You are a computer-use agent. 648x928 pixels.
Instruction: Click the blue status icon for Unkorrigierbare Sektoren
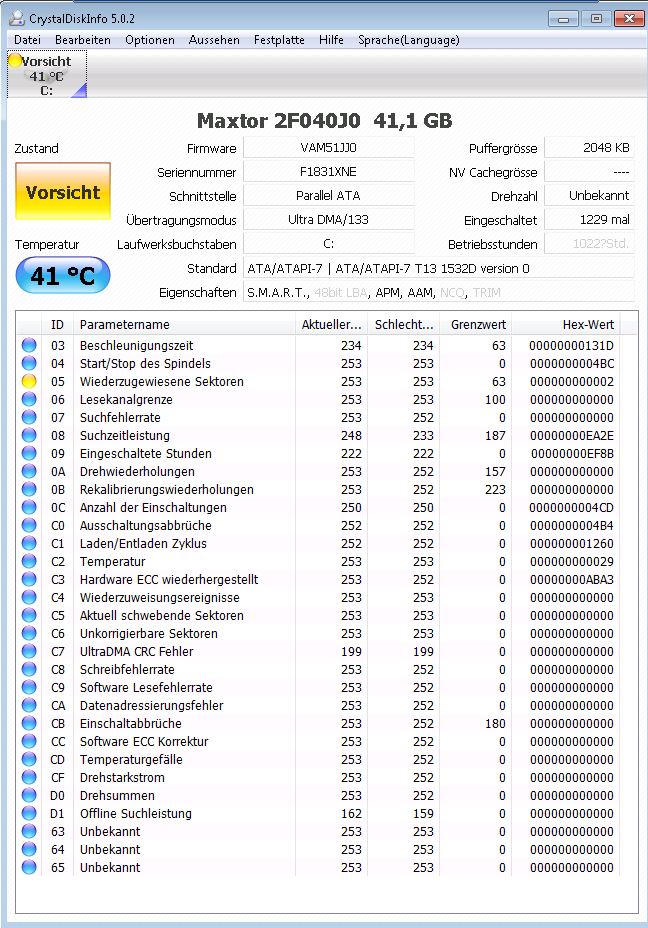pos(29,633)
